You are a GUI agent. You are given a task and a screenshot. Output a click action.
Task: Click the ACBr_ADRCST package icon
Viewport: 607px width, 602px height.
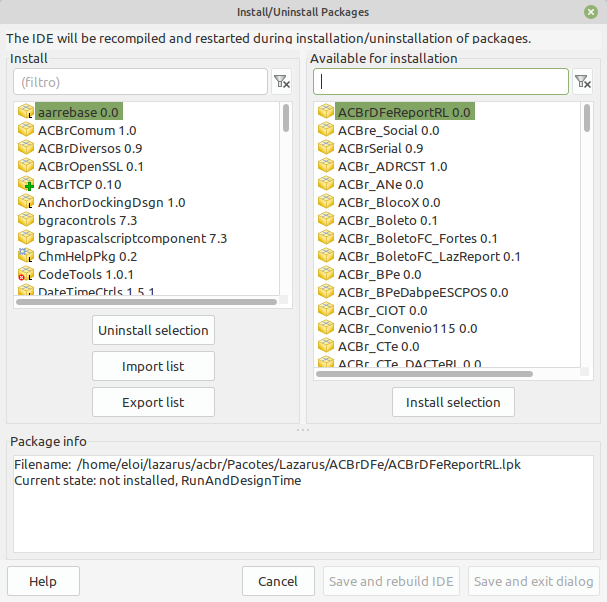[326, 166]
